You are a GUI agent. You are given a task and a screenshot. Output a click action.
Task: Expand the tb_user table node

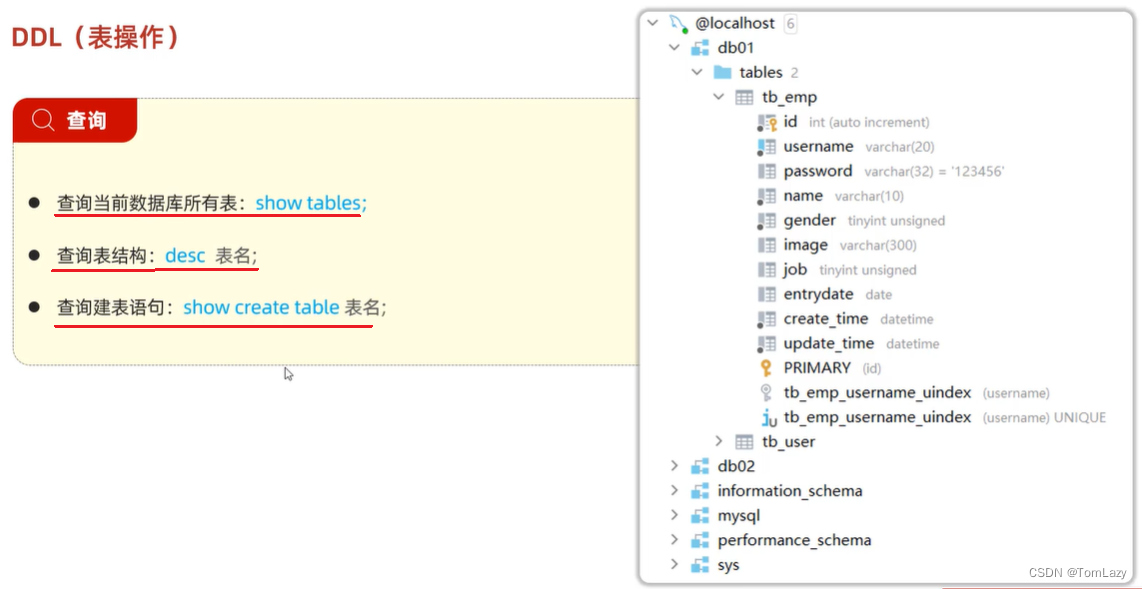click(719, 441)
